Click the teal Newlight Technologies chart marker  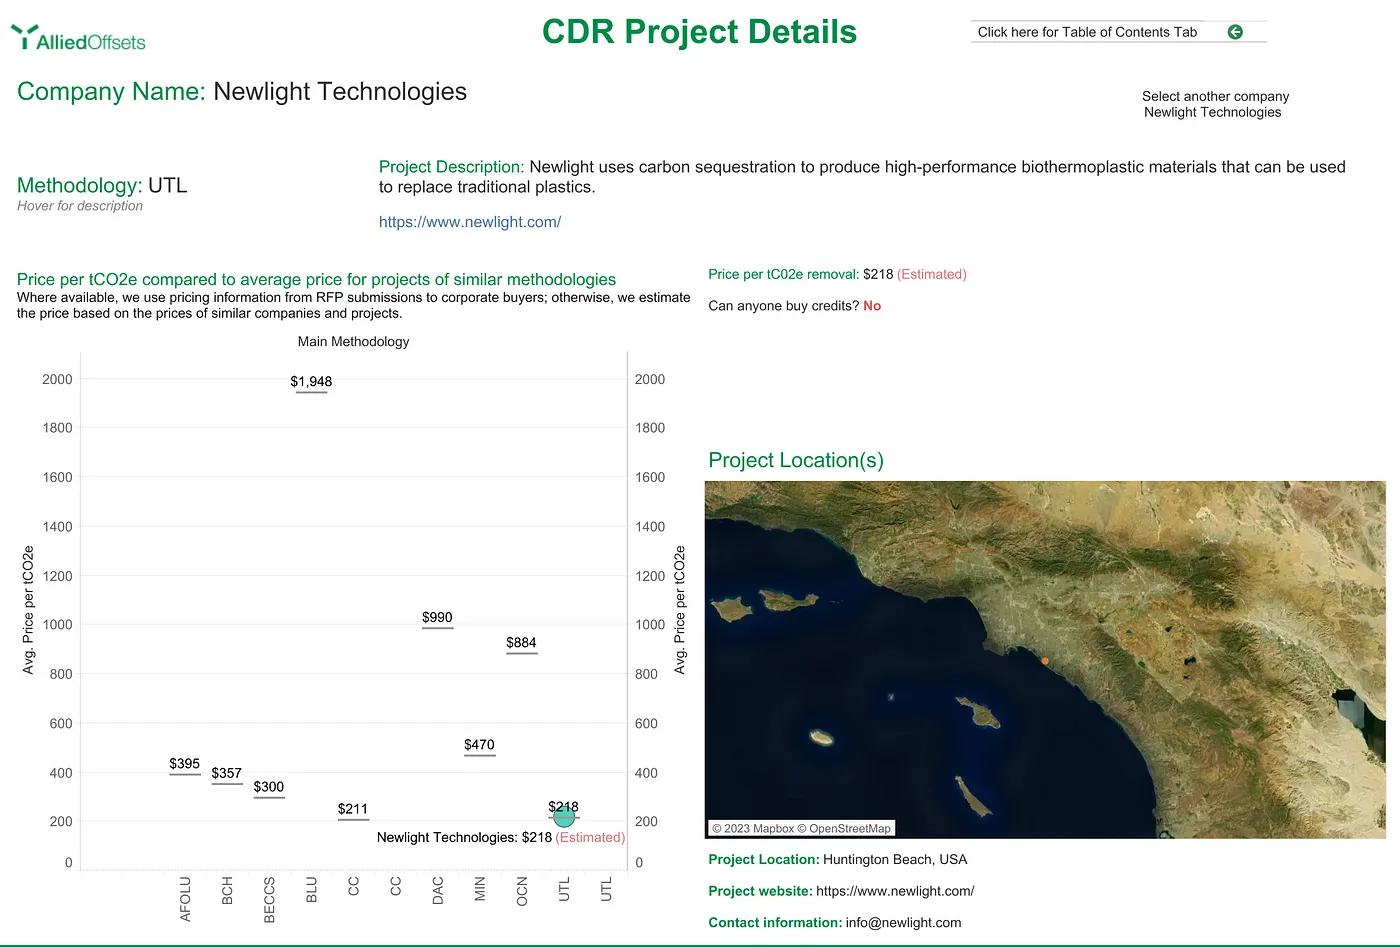pos(564,818)
